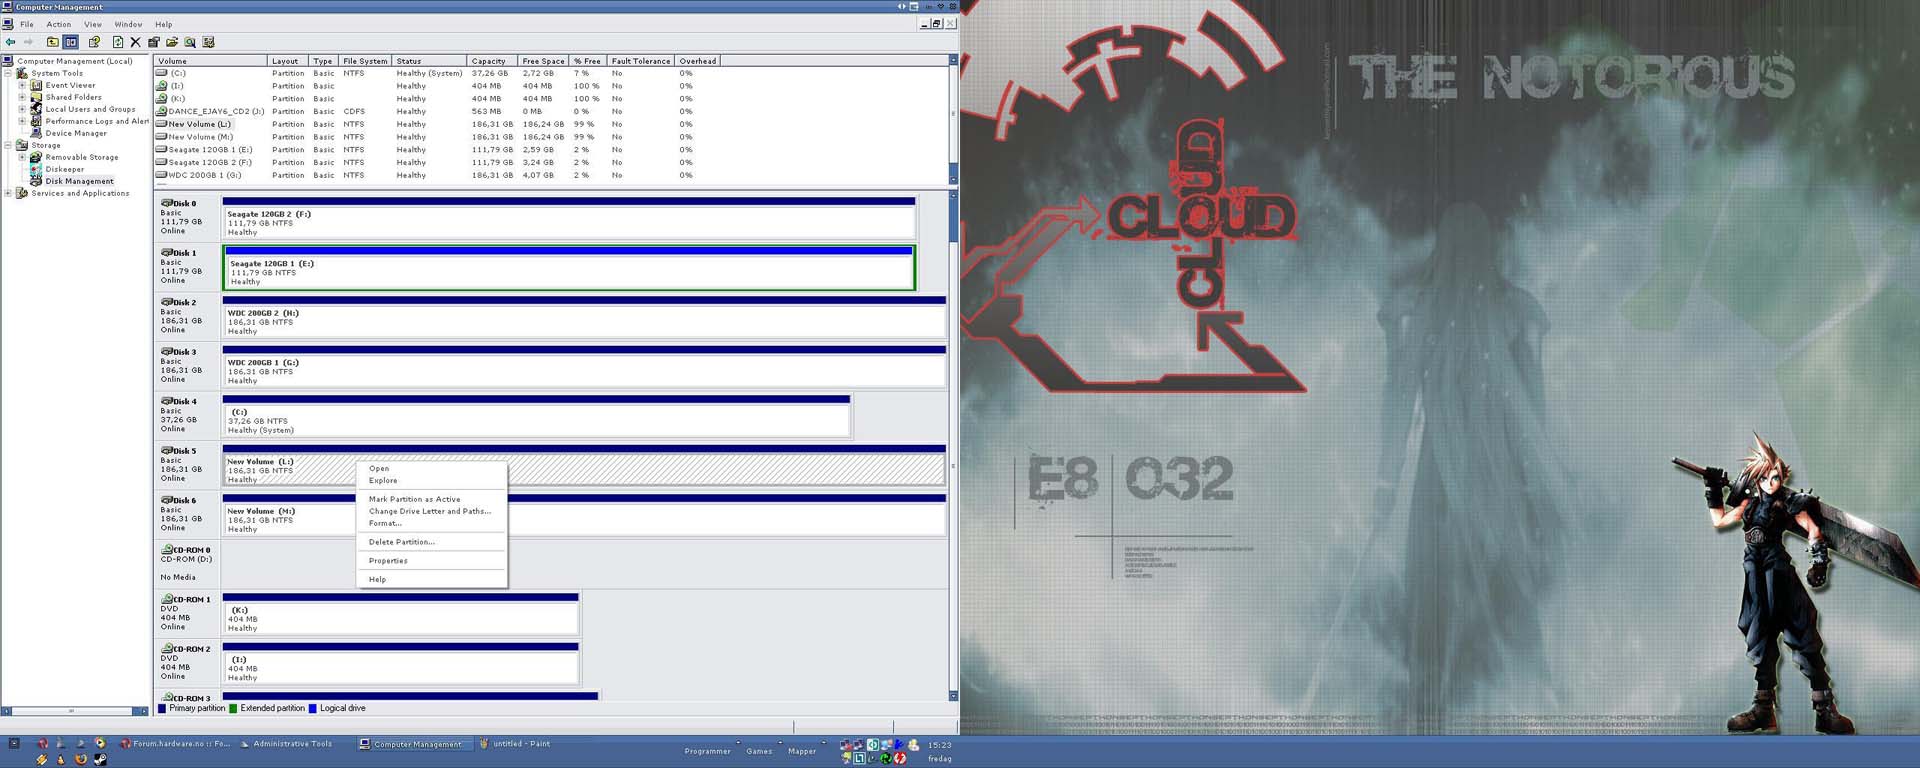The height and width of the screenshot is (768, 1920).
Task: Click the Open folder toolbar icon
Action: (x=172, y=42)
